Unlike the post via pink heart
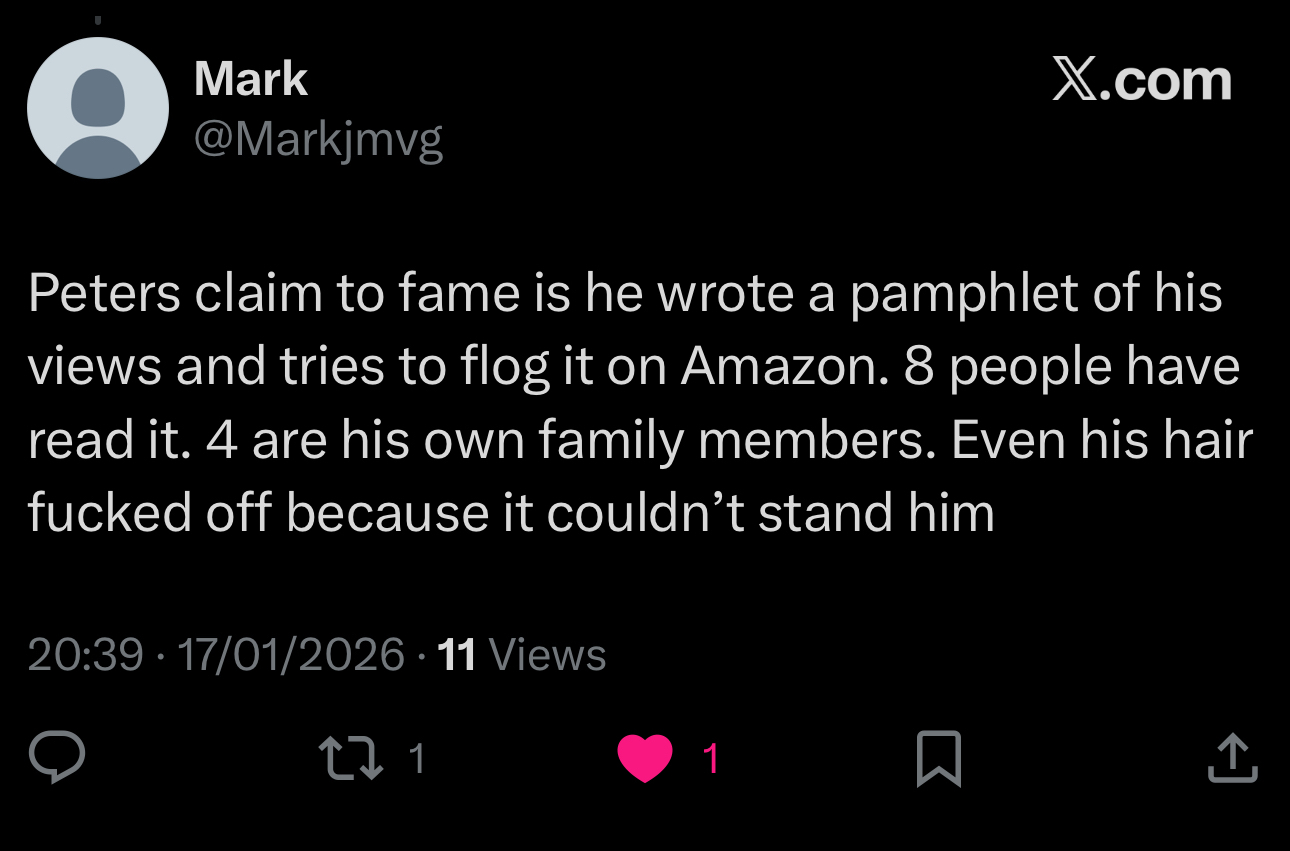 tap(645, 758)
